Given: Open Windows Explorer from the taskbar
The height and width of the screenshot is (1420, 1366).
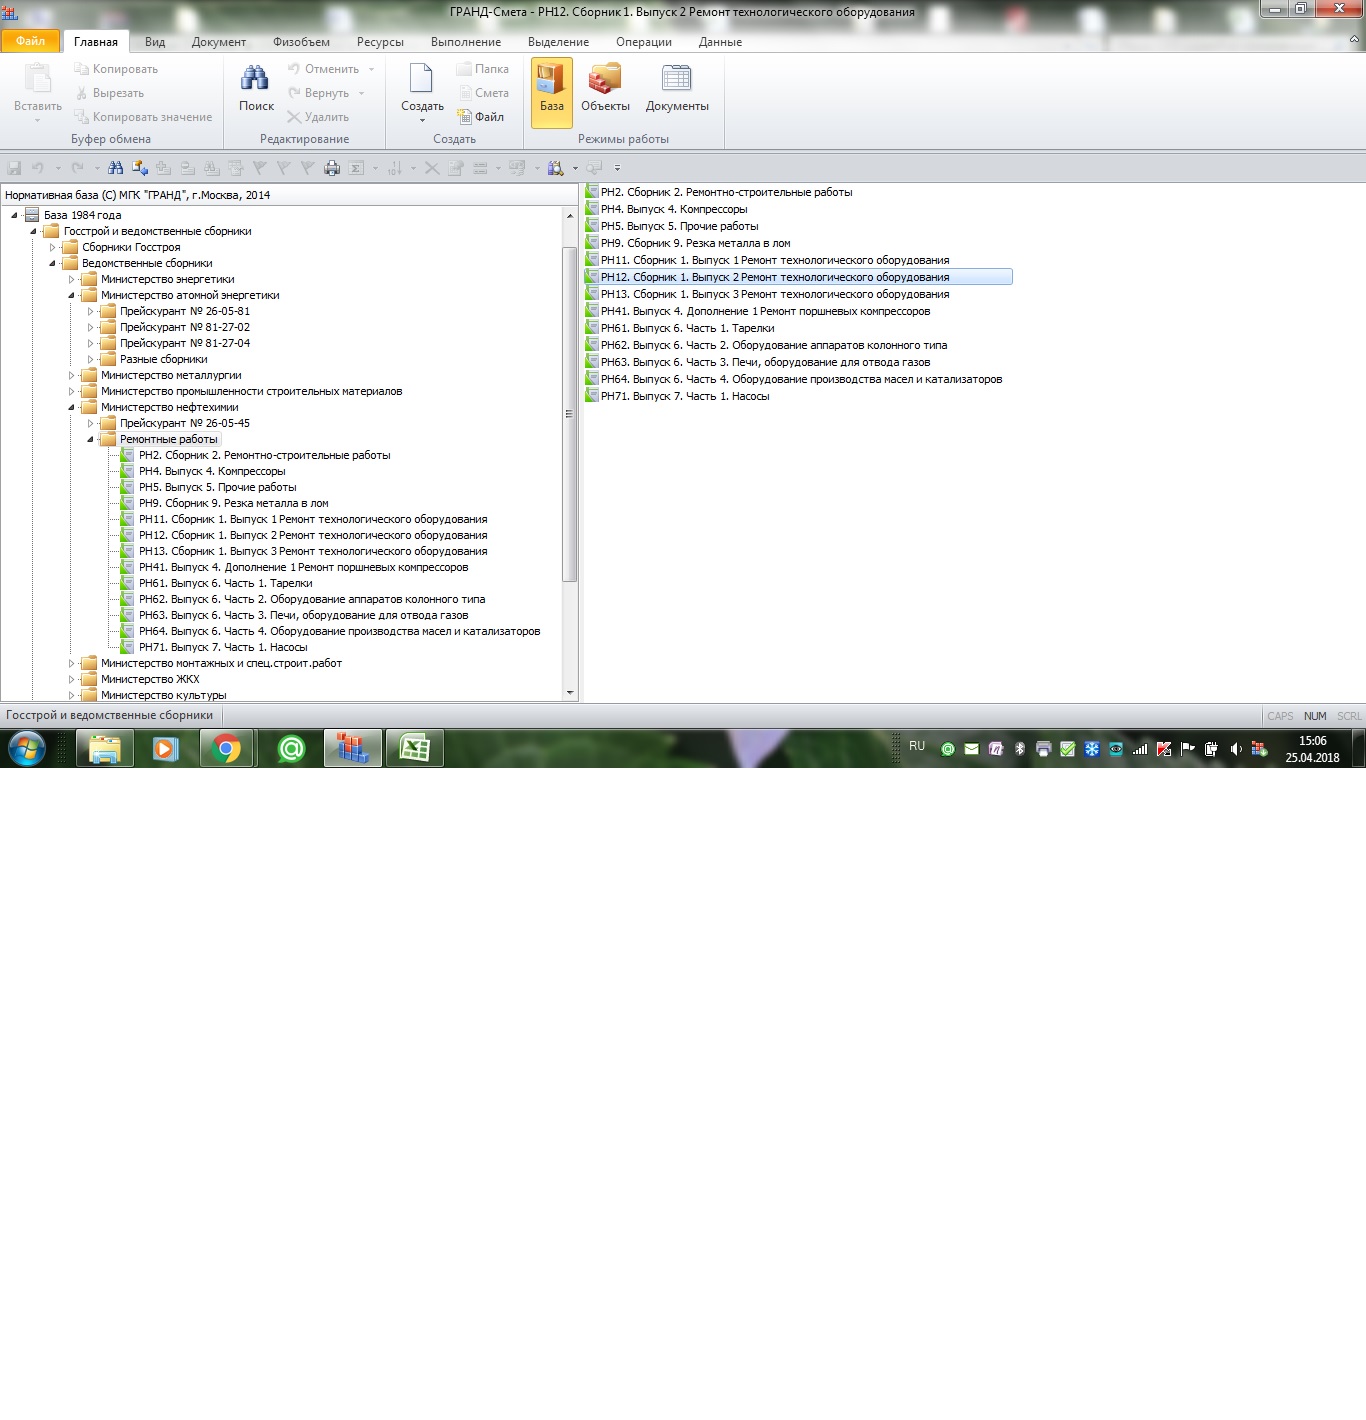Looking at the screenshot, I should pos(105,748).
